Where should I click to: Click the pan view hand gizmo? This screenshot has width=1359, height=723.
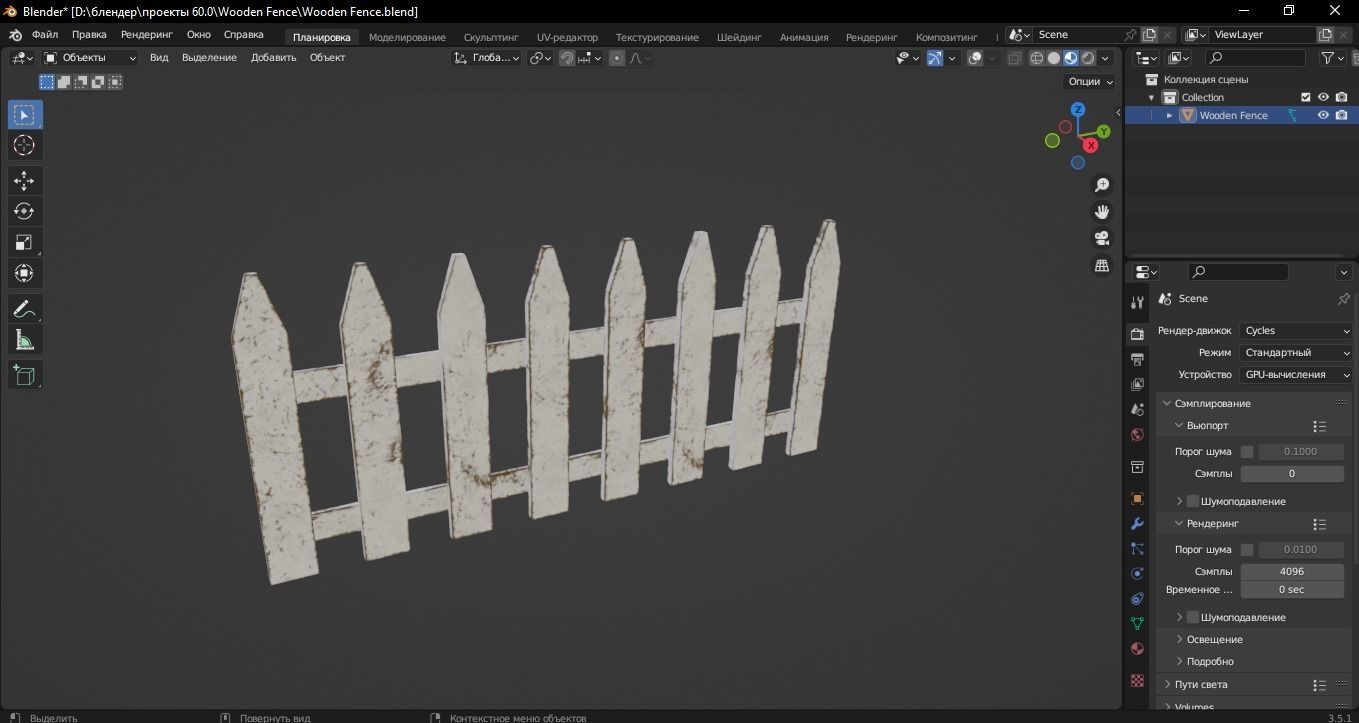(x=1102, y=212)
